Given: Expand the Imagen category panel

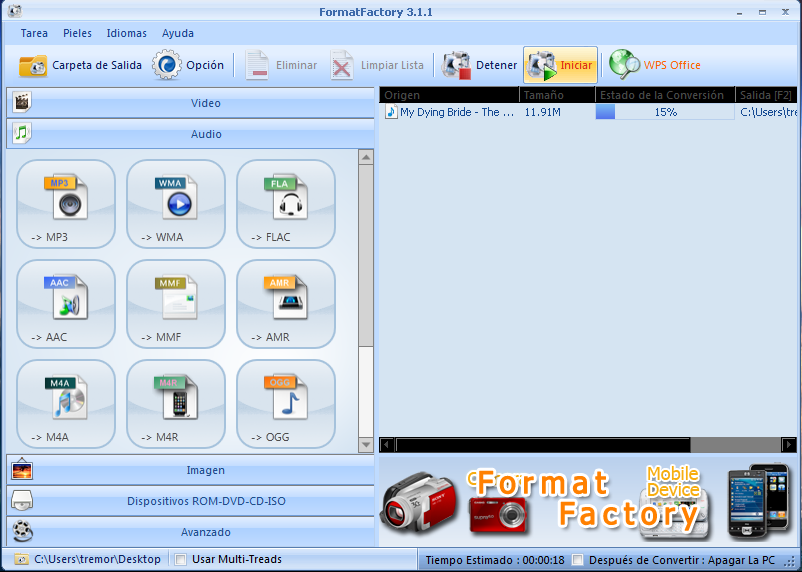Looking at the screenshot, I should (190, 470).
